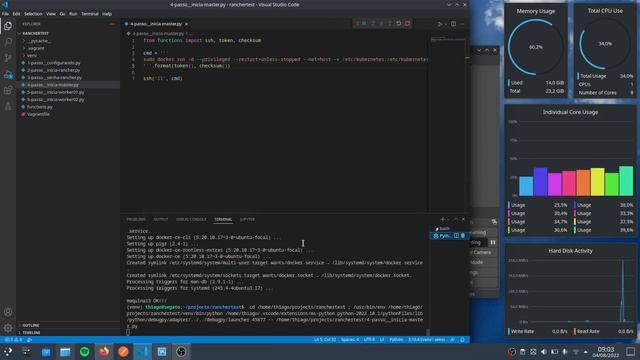Open the Testing flask view
The height and width of the screenshot is (360, 640).
(x=8, y=106)
